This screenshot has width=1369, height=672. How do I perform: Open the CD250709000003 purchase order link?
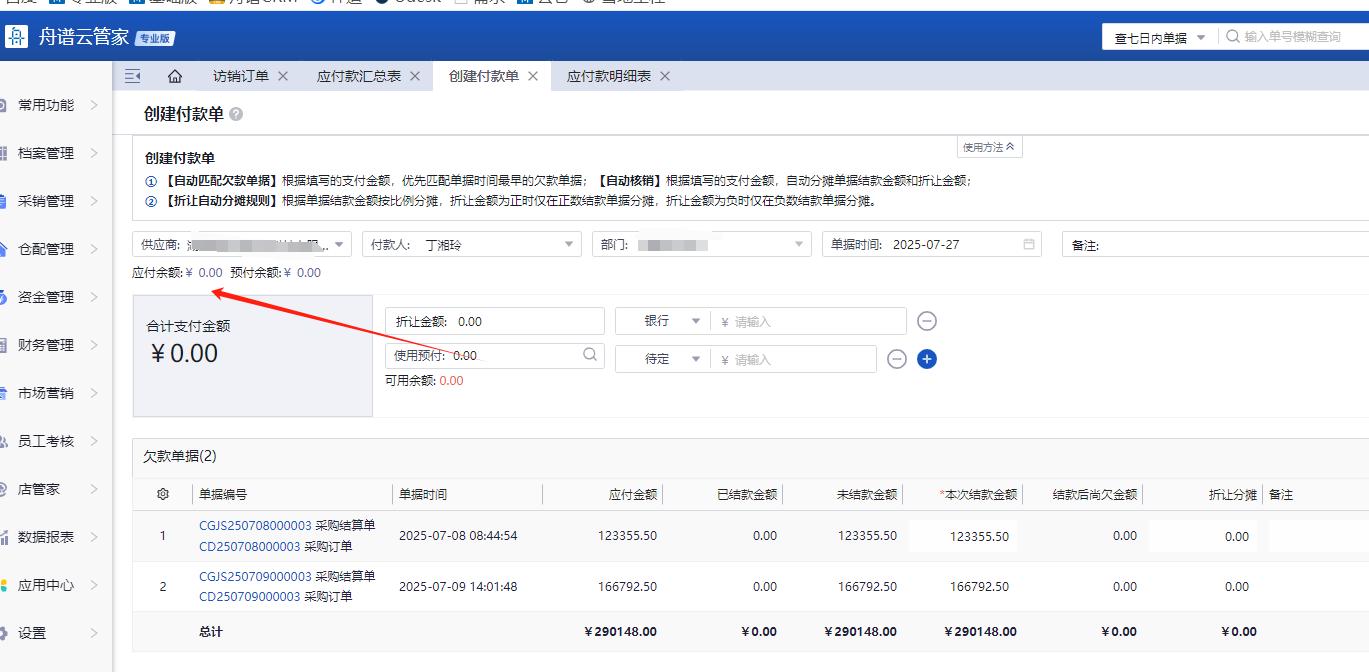coord(249,597)
